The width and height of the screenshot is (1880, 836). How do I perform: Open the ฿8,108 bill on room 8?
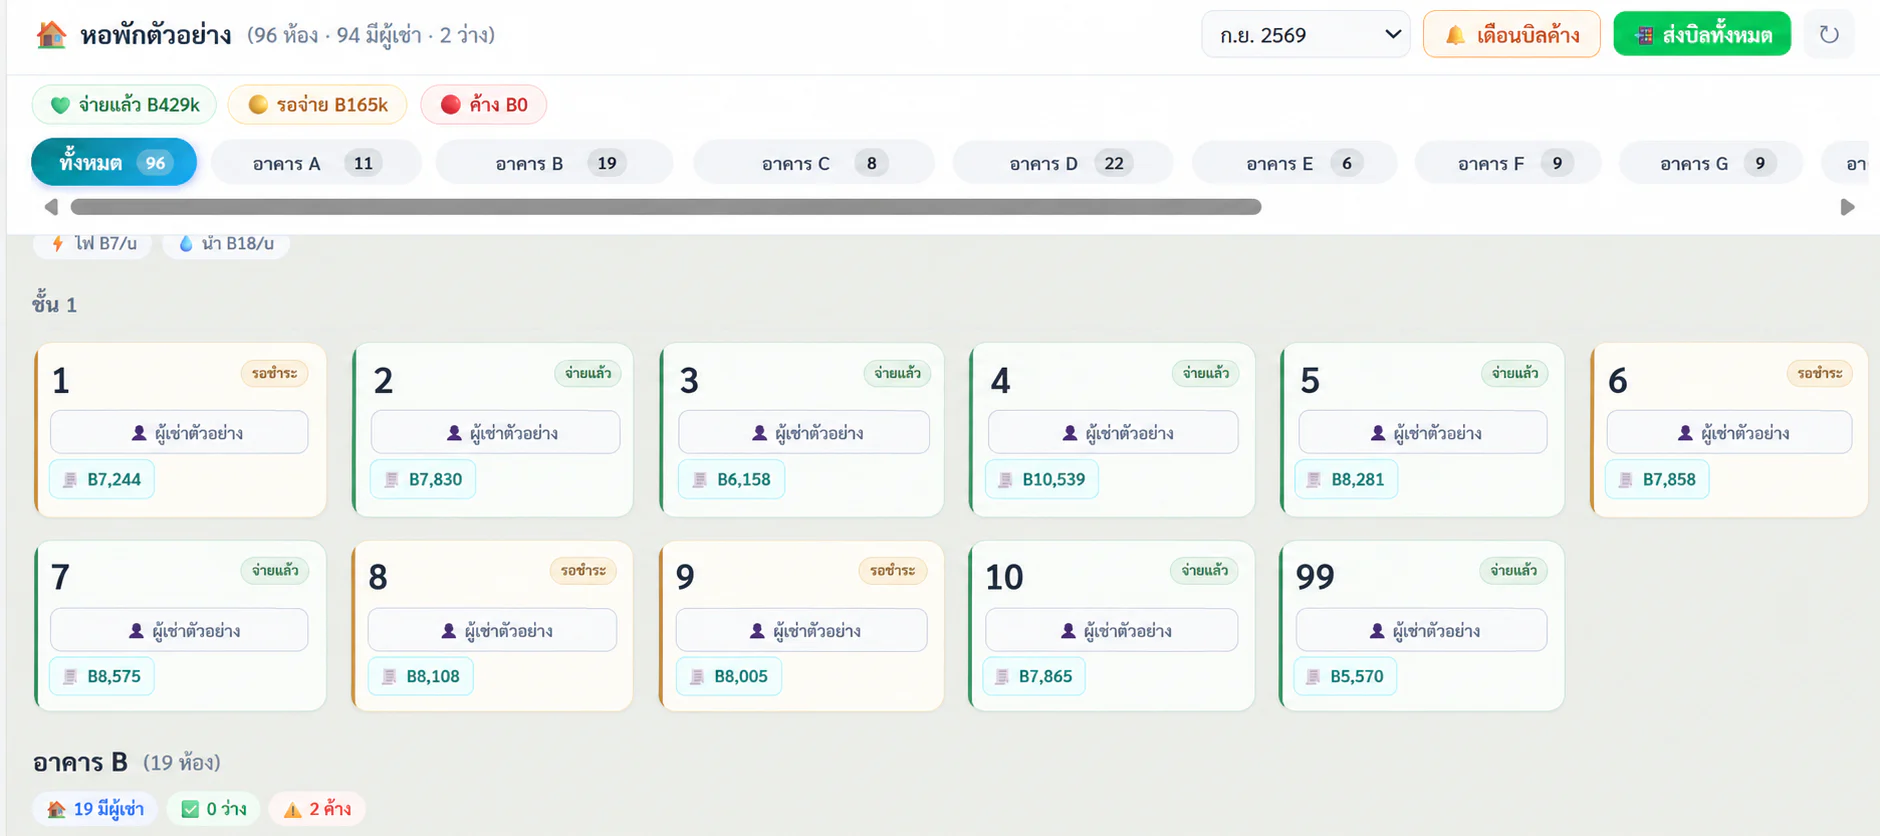[421, 676]
